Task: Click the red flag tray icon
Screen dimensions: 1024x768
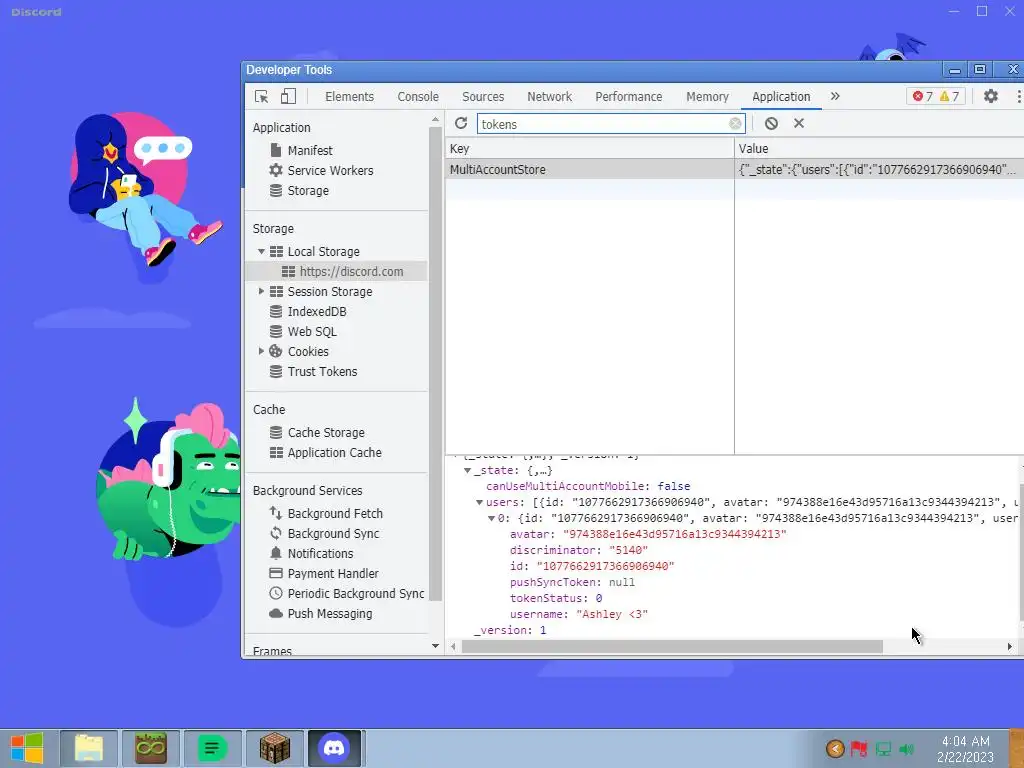Action: (x=859, y=749)
